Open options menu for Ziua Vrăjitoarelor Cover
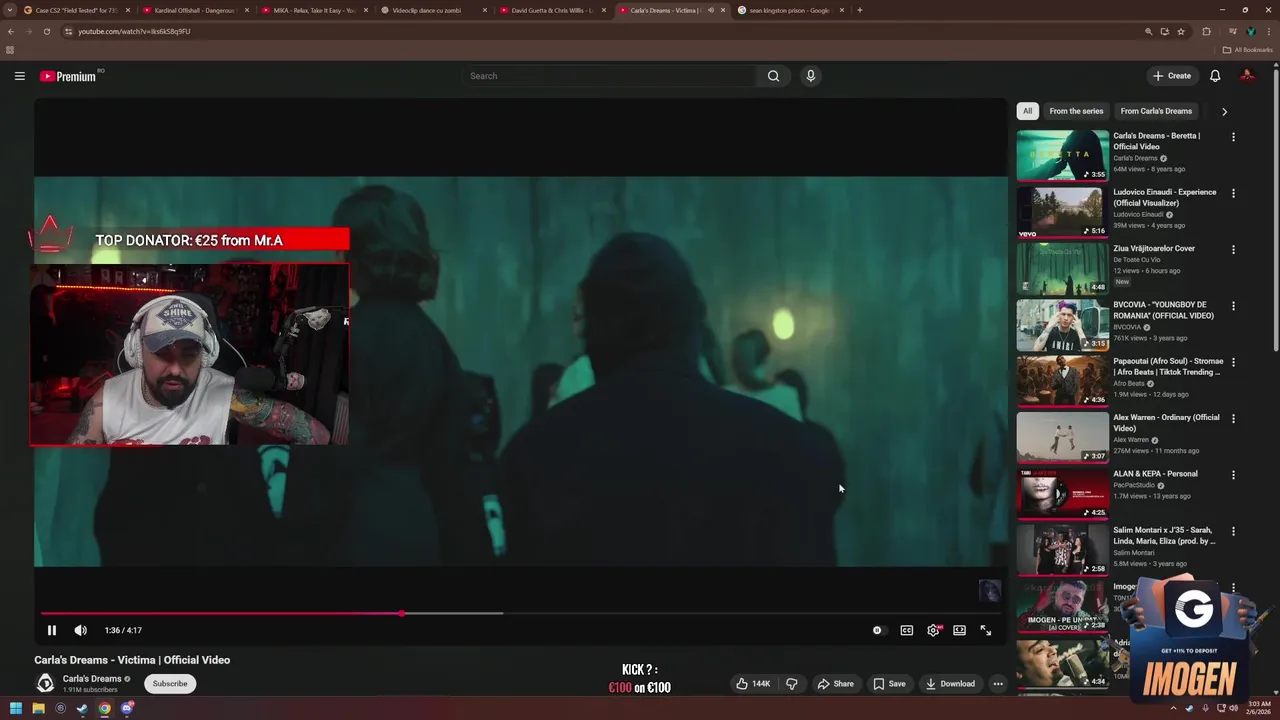Viewport: 1280px width, 720px height. [1233, 250]
